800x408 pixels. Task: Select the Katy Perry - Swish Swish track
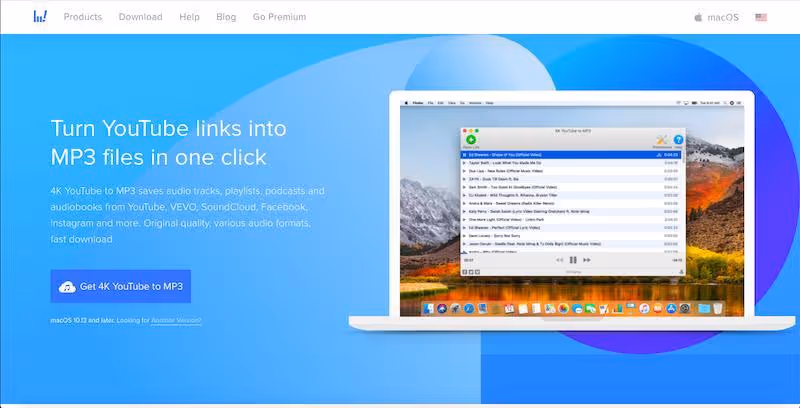tap(571, 211)
